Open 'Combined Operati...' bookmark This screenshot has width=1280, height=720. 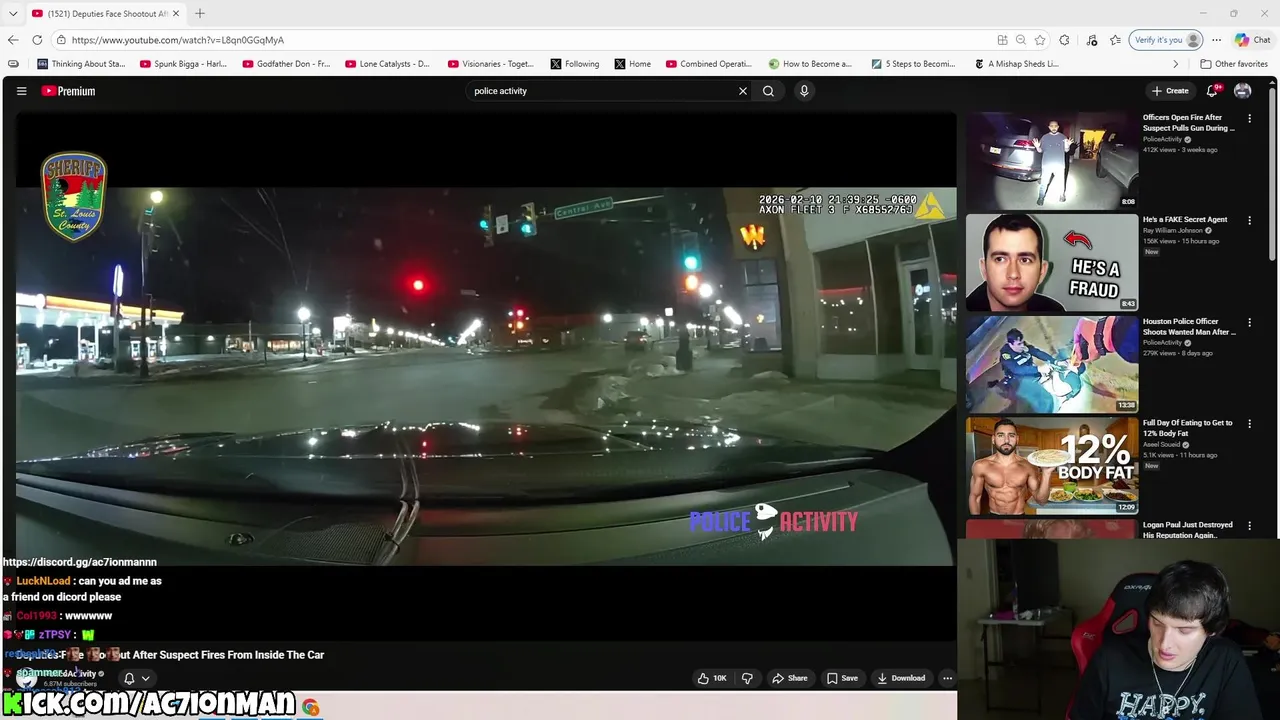(x=709, y=64)
